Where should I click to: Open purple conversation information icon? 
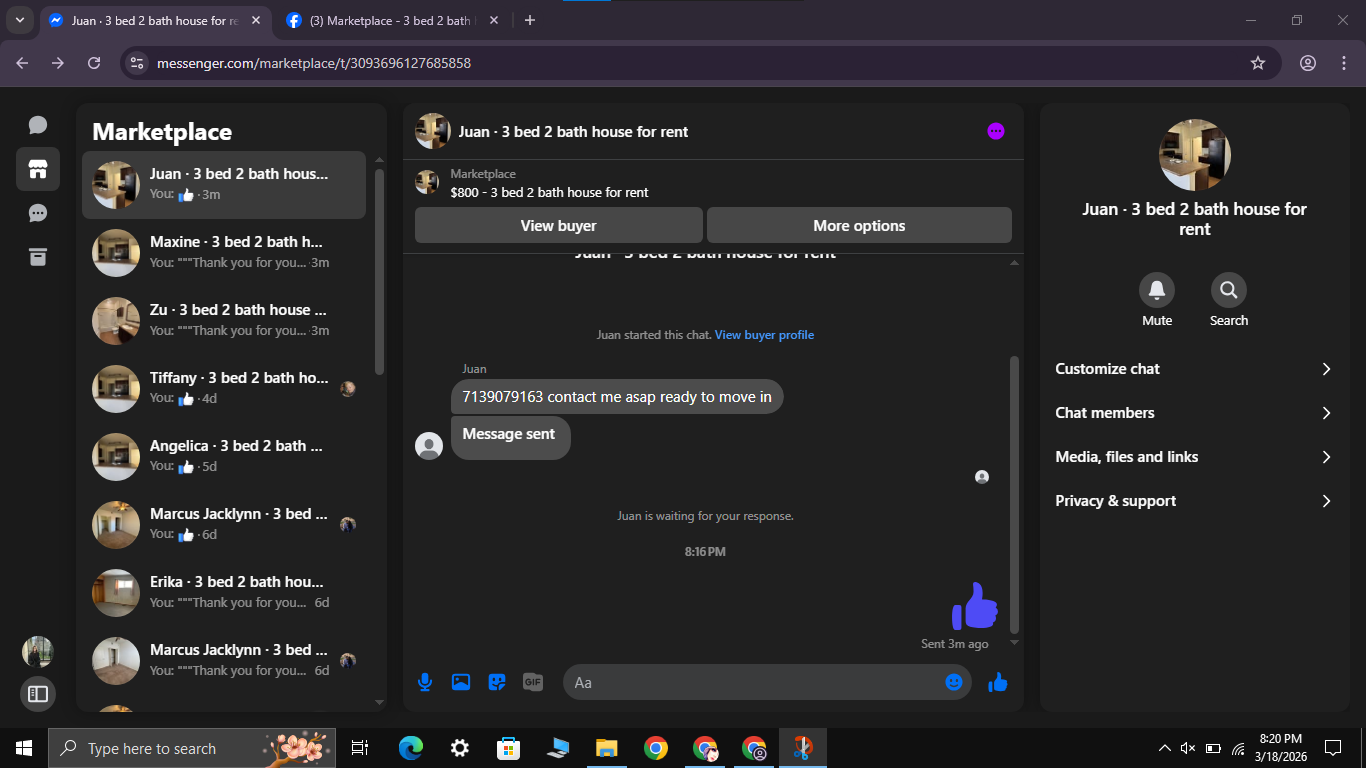coord(996,131)
